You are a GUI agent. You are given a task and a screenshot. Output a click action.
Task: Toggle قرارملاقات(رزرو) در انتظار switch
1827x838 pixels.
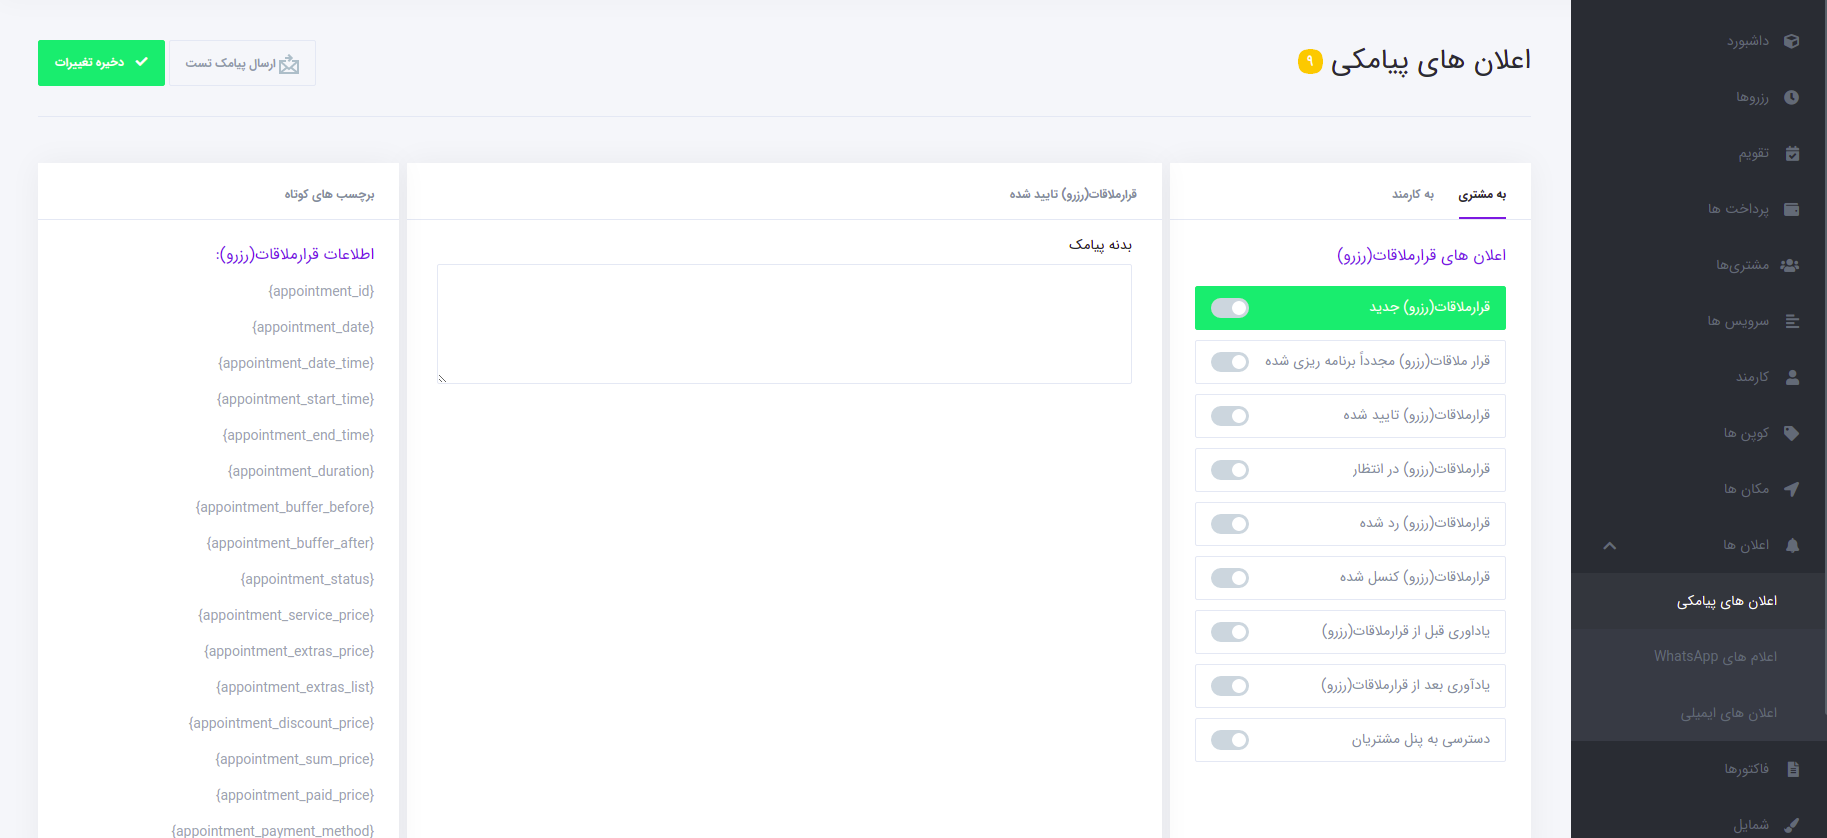point(1230,470)
